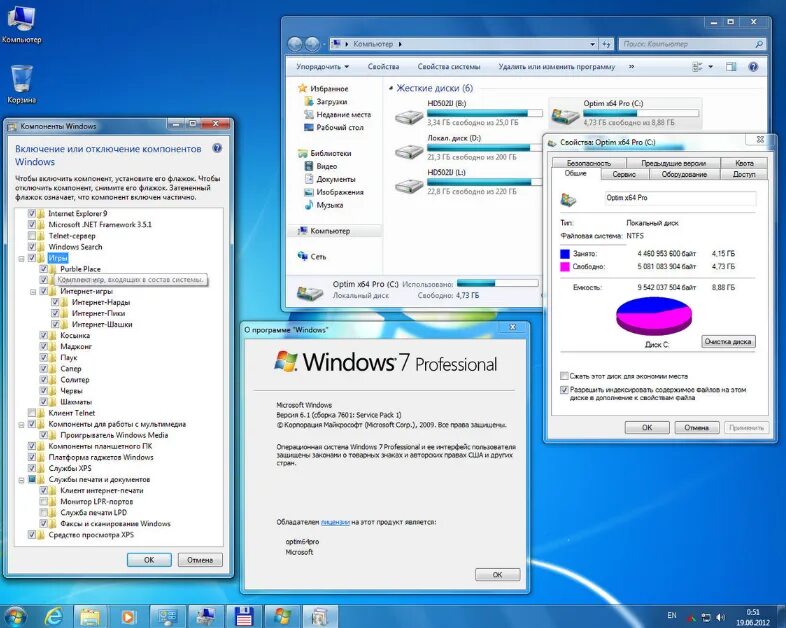Select the Локал. диск (D:) drive icon
Image resolution: width=786 pixels, height=628 pixels.
pos(409,151)
